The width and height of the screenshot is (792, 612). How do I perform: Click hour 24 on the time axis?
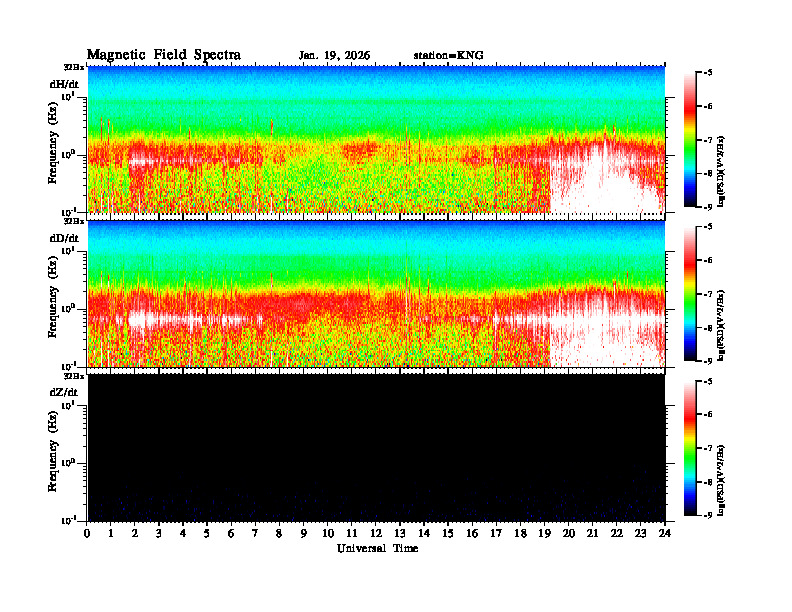665,534
